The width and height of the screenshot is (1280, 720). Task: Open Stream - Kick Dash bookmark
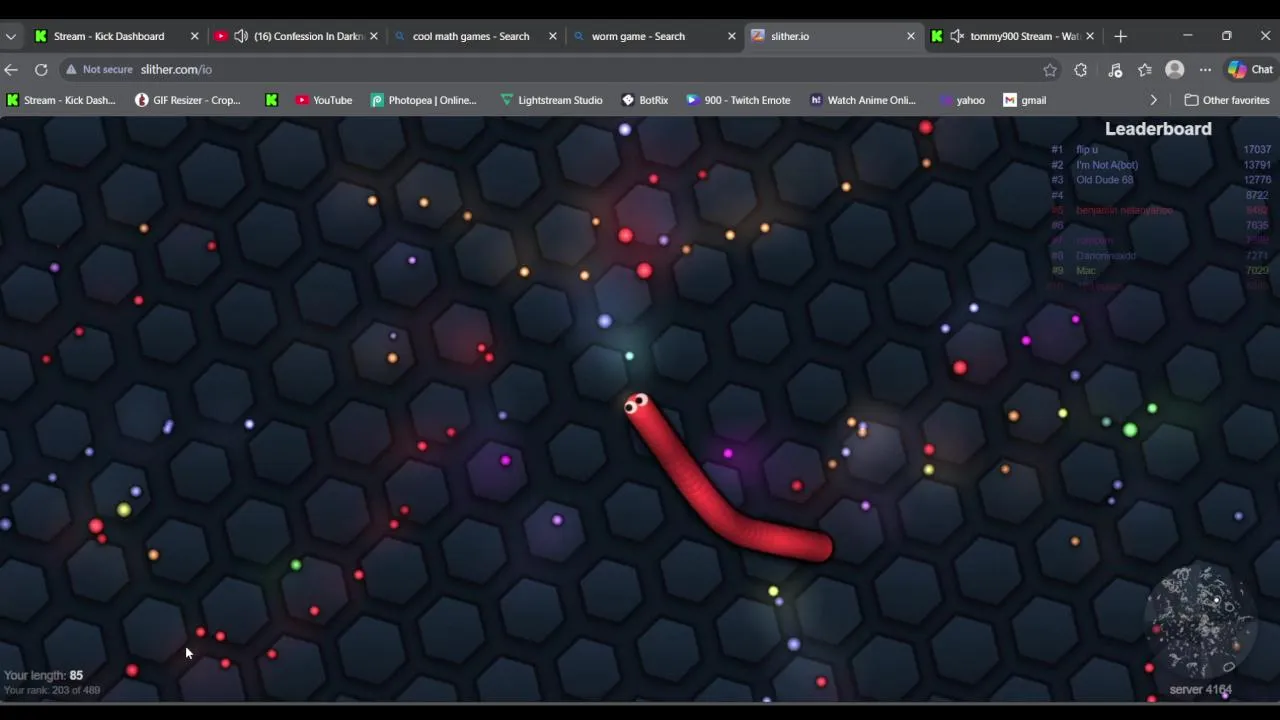coord(61,100)
